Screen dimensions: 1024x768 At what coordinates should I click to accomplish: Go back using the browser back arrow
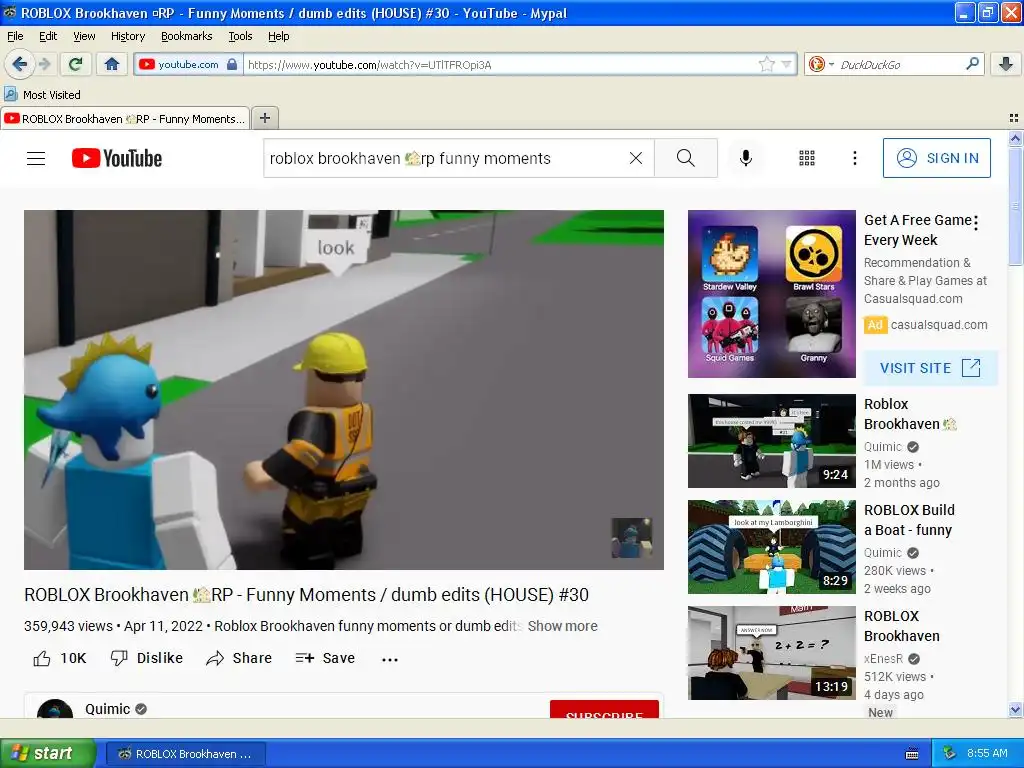[x=20, y=64]
